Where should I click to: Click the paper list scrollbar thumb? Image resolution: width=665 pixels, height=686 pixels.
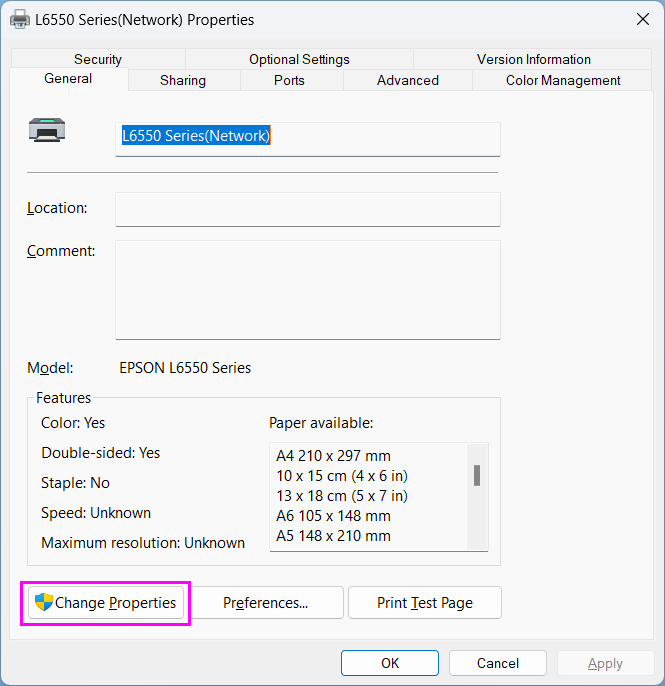pyautogui.click(x=477, y=475)
